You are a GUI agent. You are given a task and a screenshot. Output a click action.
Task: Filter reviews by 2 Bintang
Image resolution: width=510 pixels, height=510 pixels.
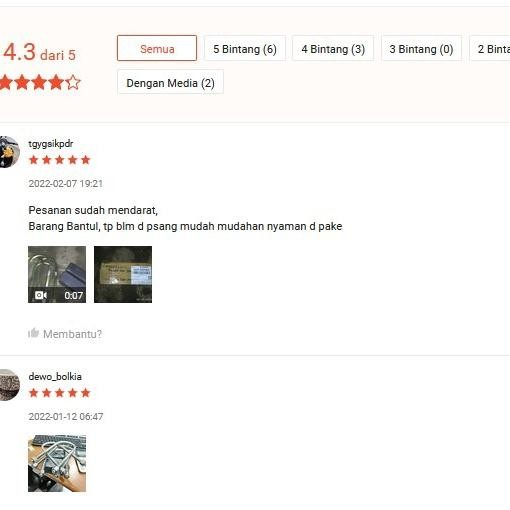click(x=490, y=48)
